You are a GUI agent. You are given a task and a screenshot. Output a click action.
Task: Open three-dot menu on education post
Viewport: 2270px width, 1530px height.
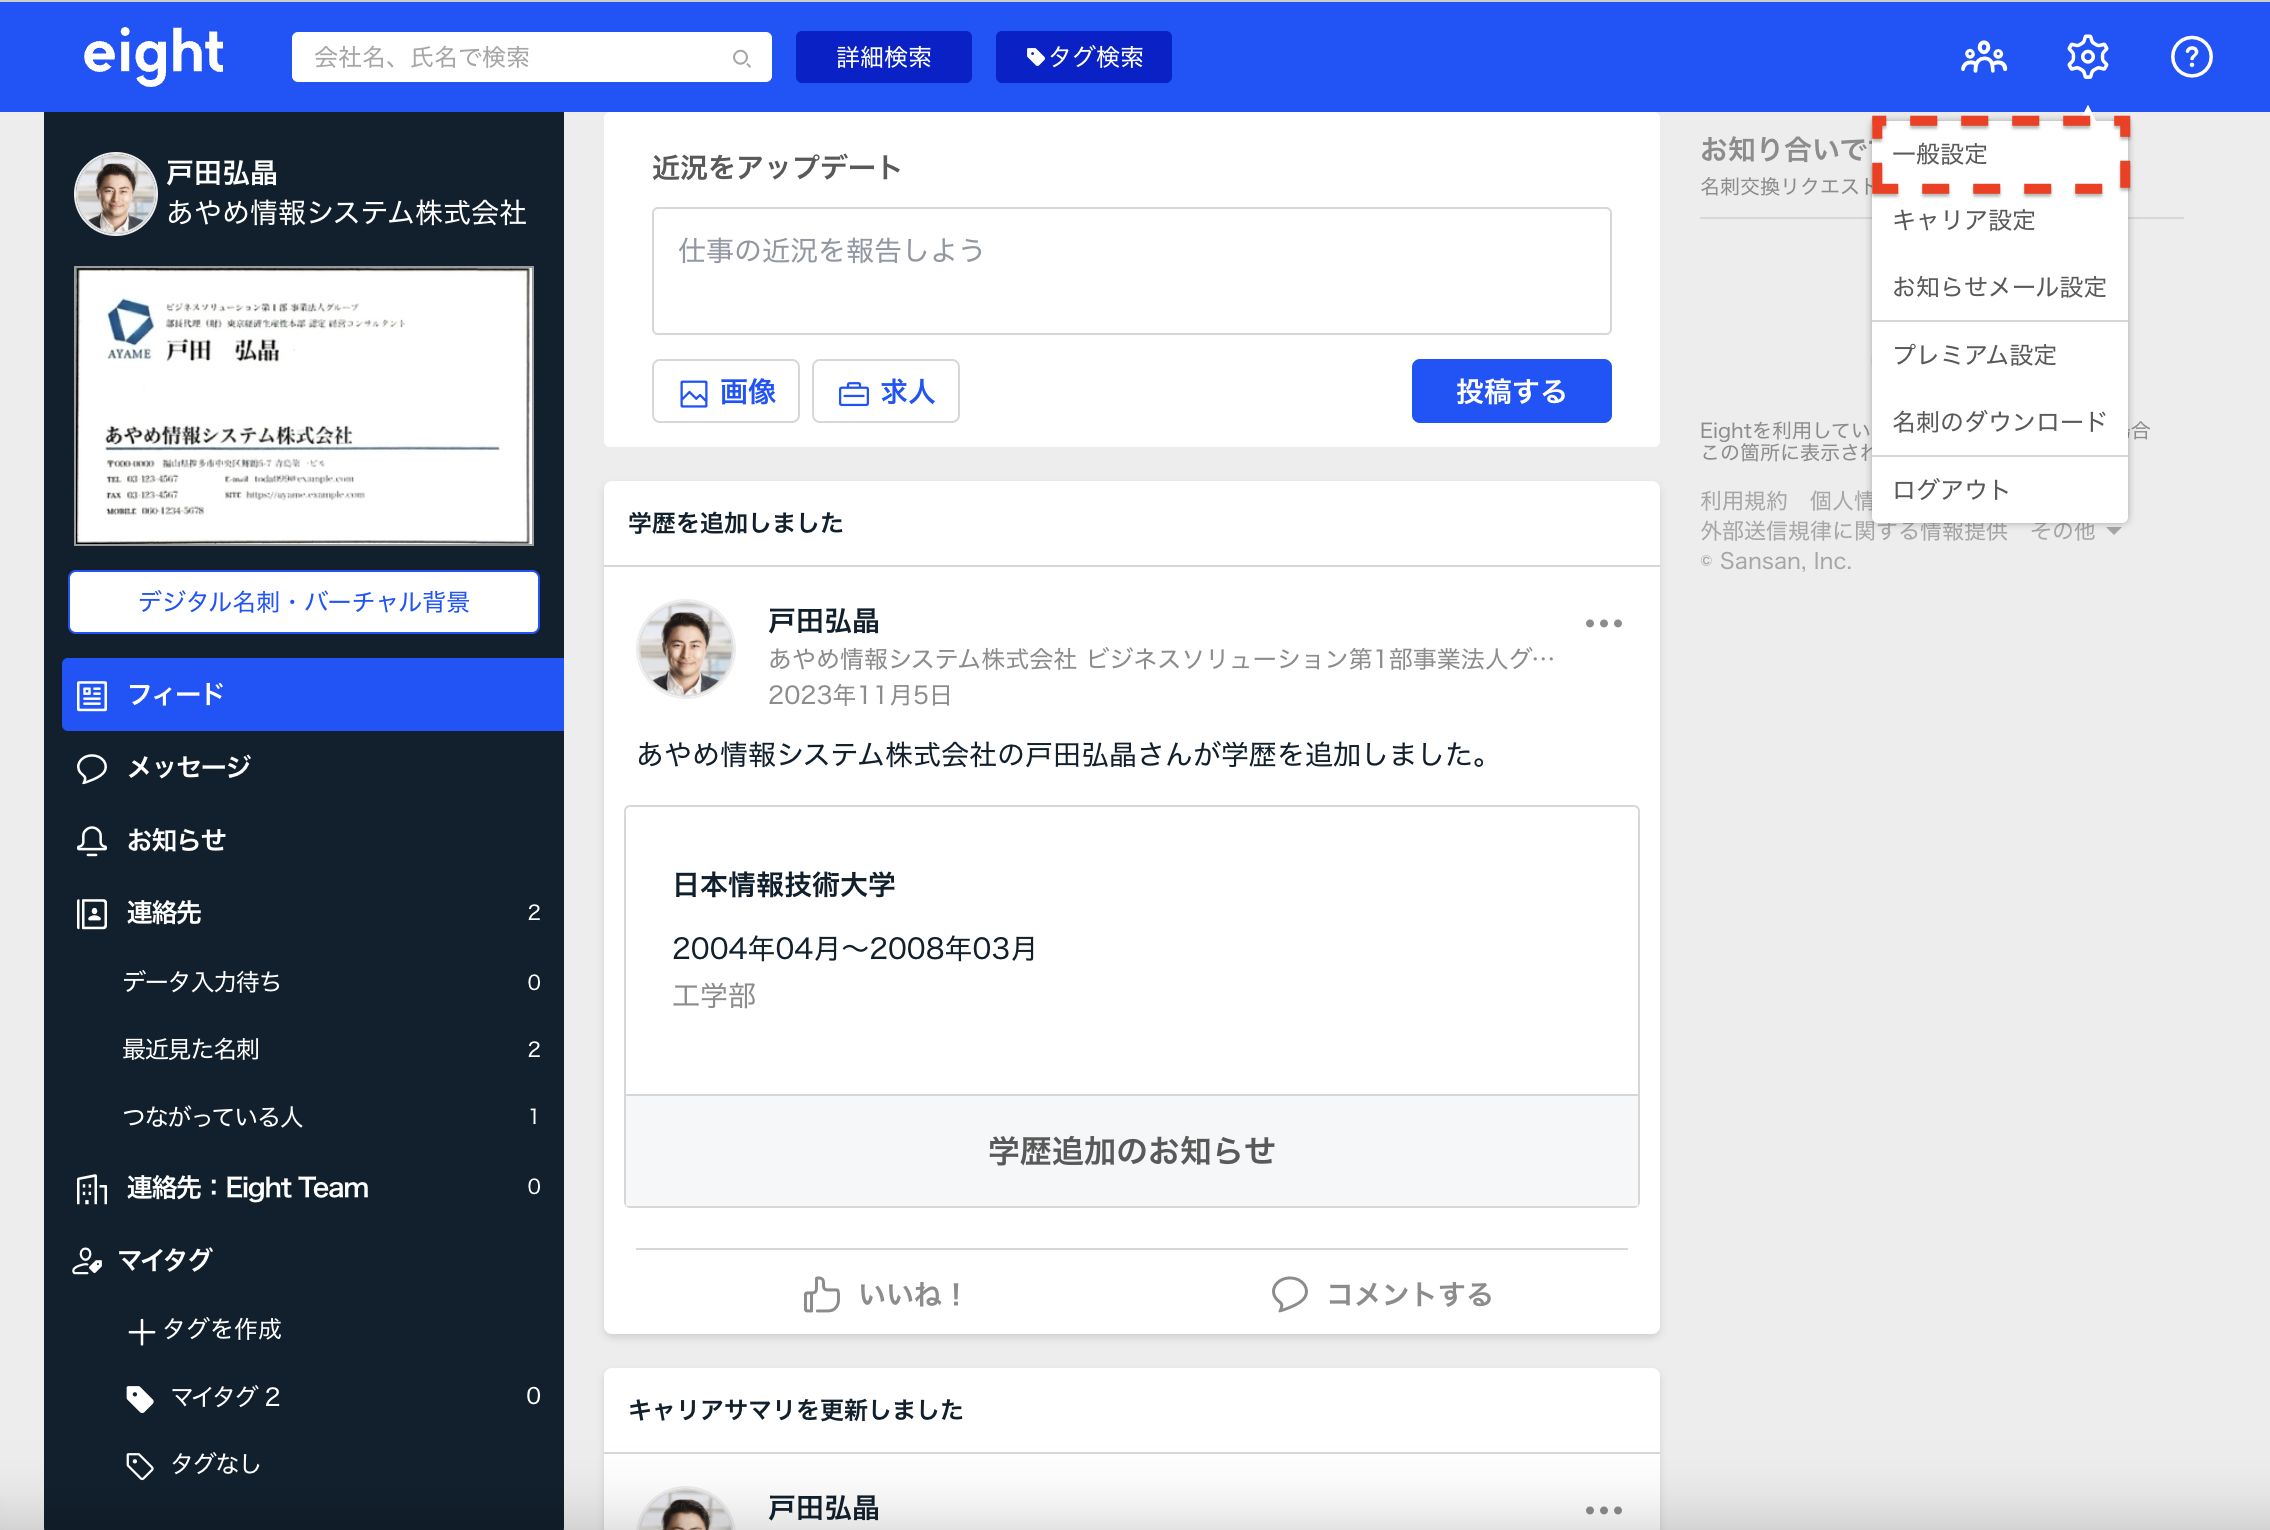pyautogui.click(x=1604, y=623)
